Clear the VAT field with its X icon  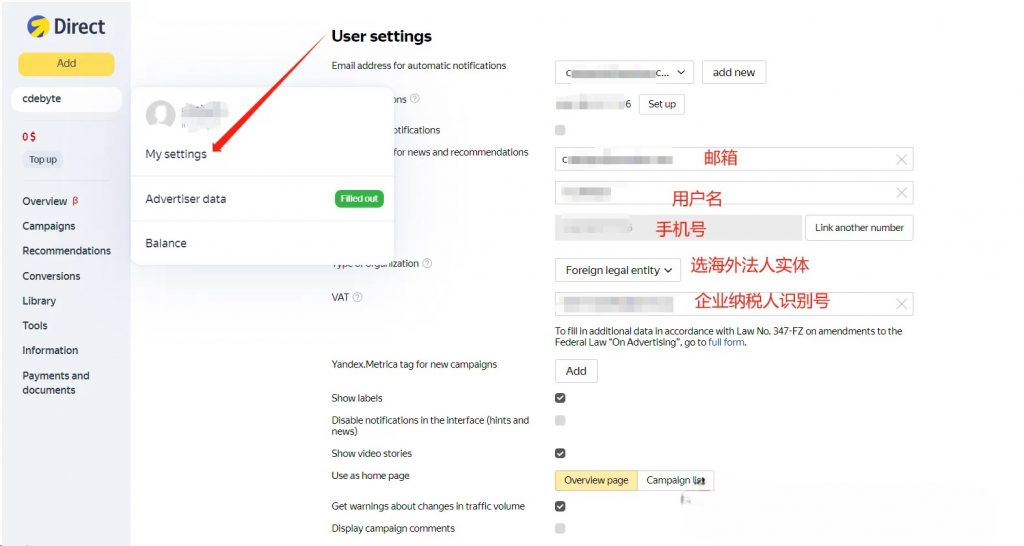(901, 304)
